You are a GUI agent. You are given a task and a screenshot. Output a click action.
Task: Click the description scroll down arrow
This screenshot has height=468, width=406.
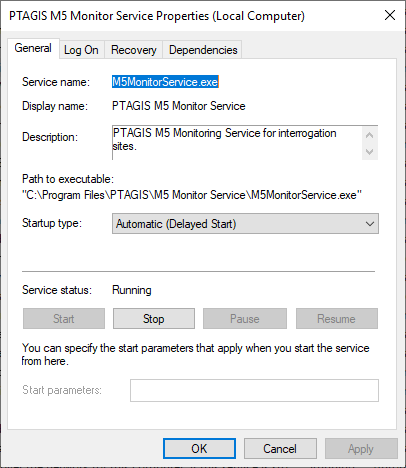[x=369, y=152]
